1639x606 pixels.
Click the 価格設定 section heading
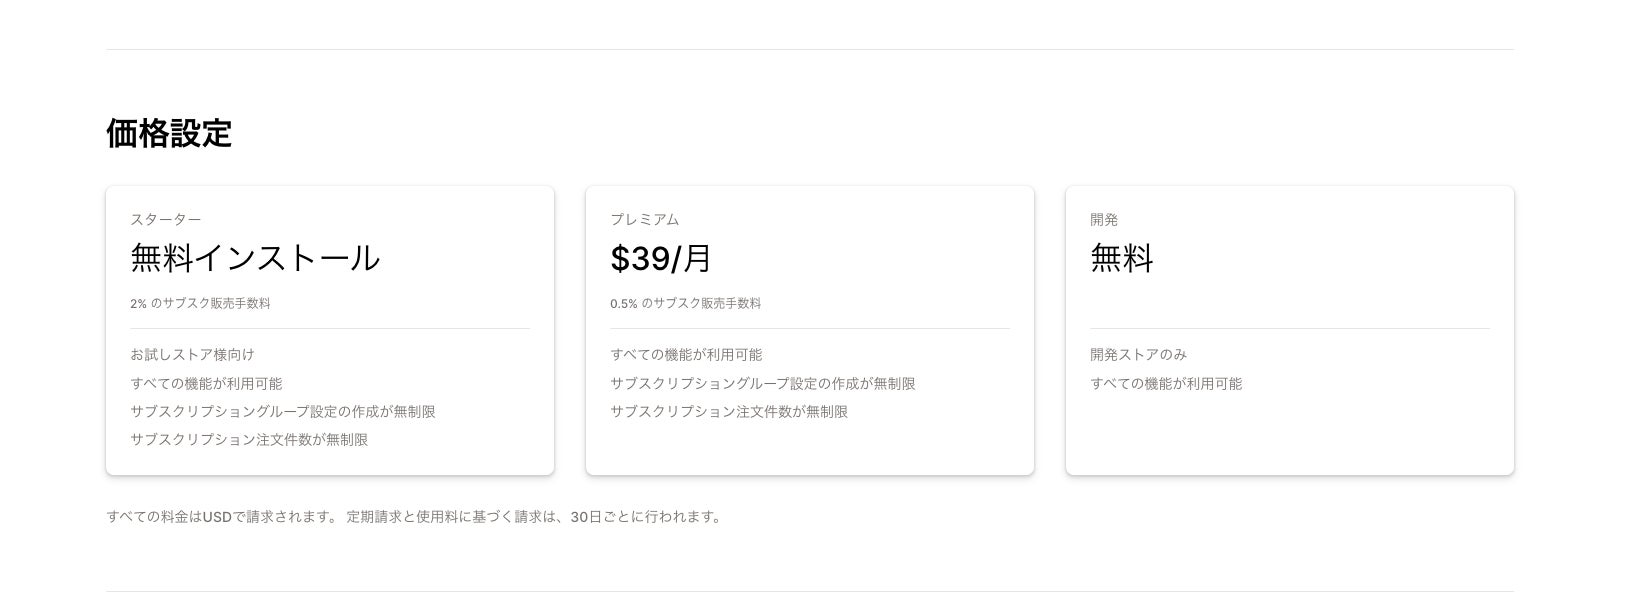pos(169,133)
